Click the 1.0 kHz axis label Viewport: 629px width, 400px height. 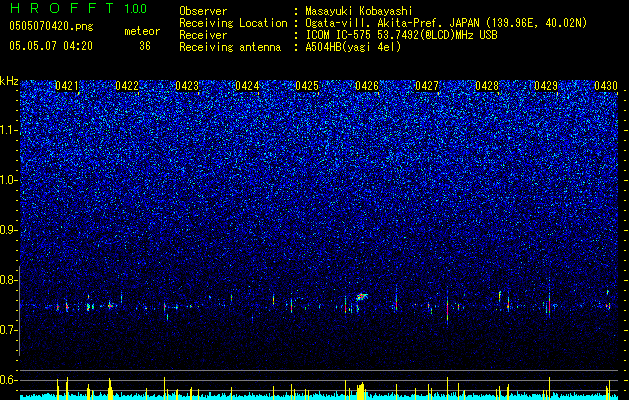(9, 180)
